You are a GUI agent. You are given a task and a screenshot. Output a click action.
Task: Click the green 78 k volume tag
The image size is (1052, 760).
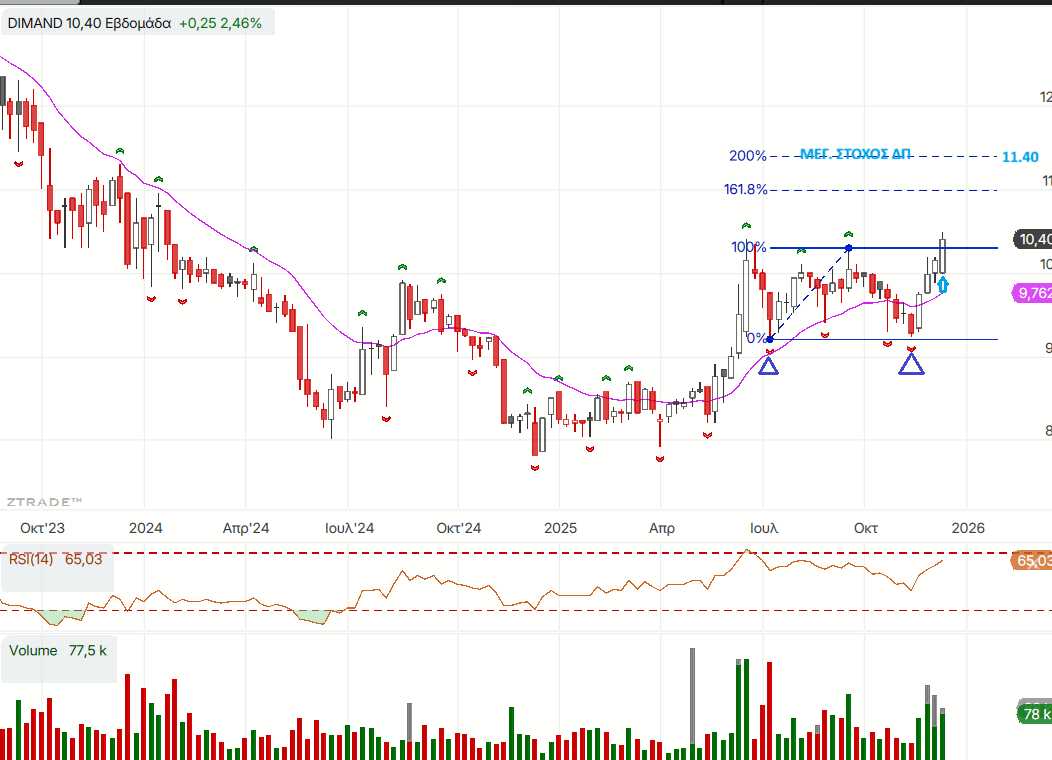coord(1034,714)
